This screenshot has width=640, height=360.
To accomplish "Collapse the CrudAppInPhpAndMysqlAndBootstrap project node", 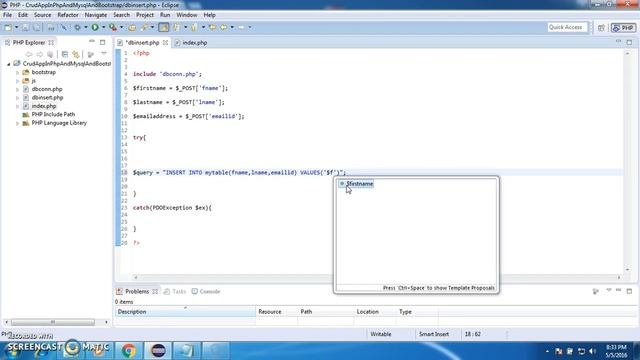I will pos(9,64).
